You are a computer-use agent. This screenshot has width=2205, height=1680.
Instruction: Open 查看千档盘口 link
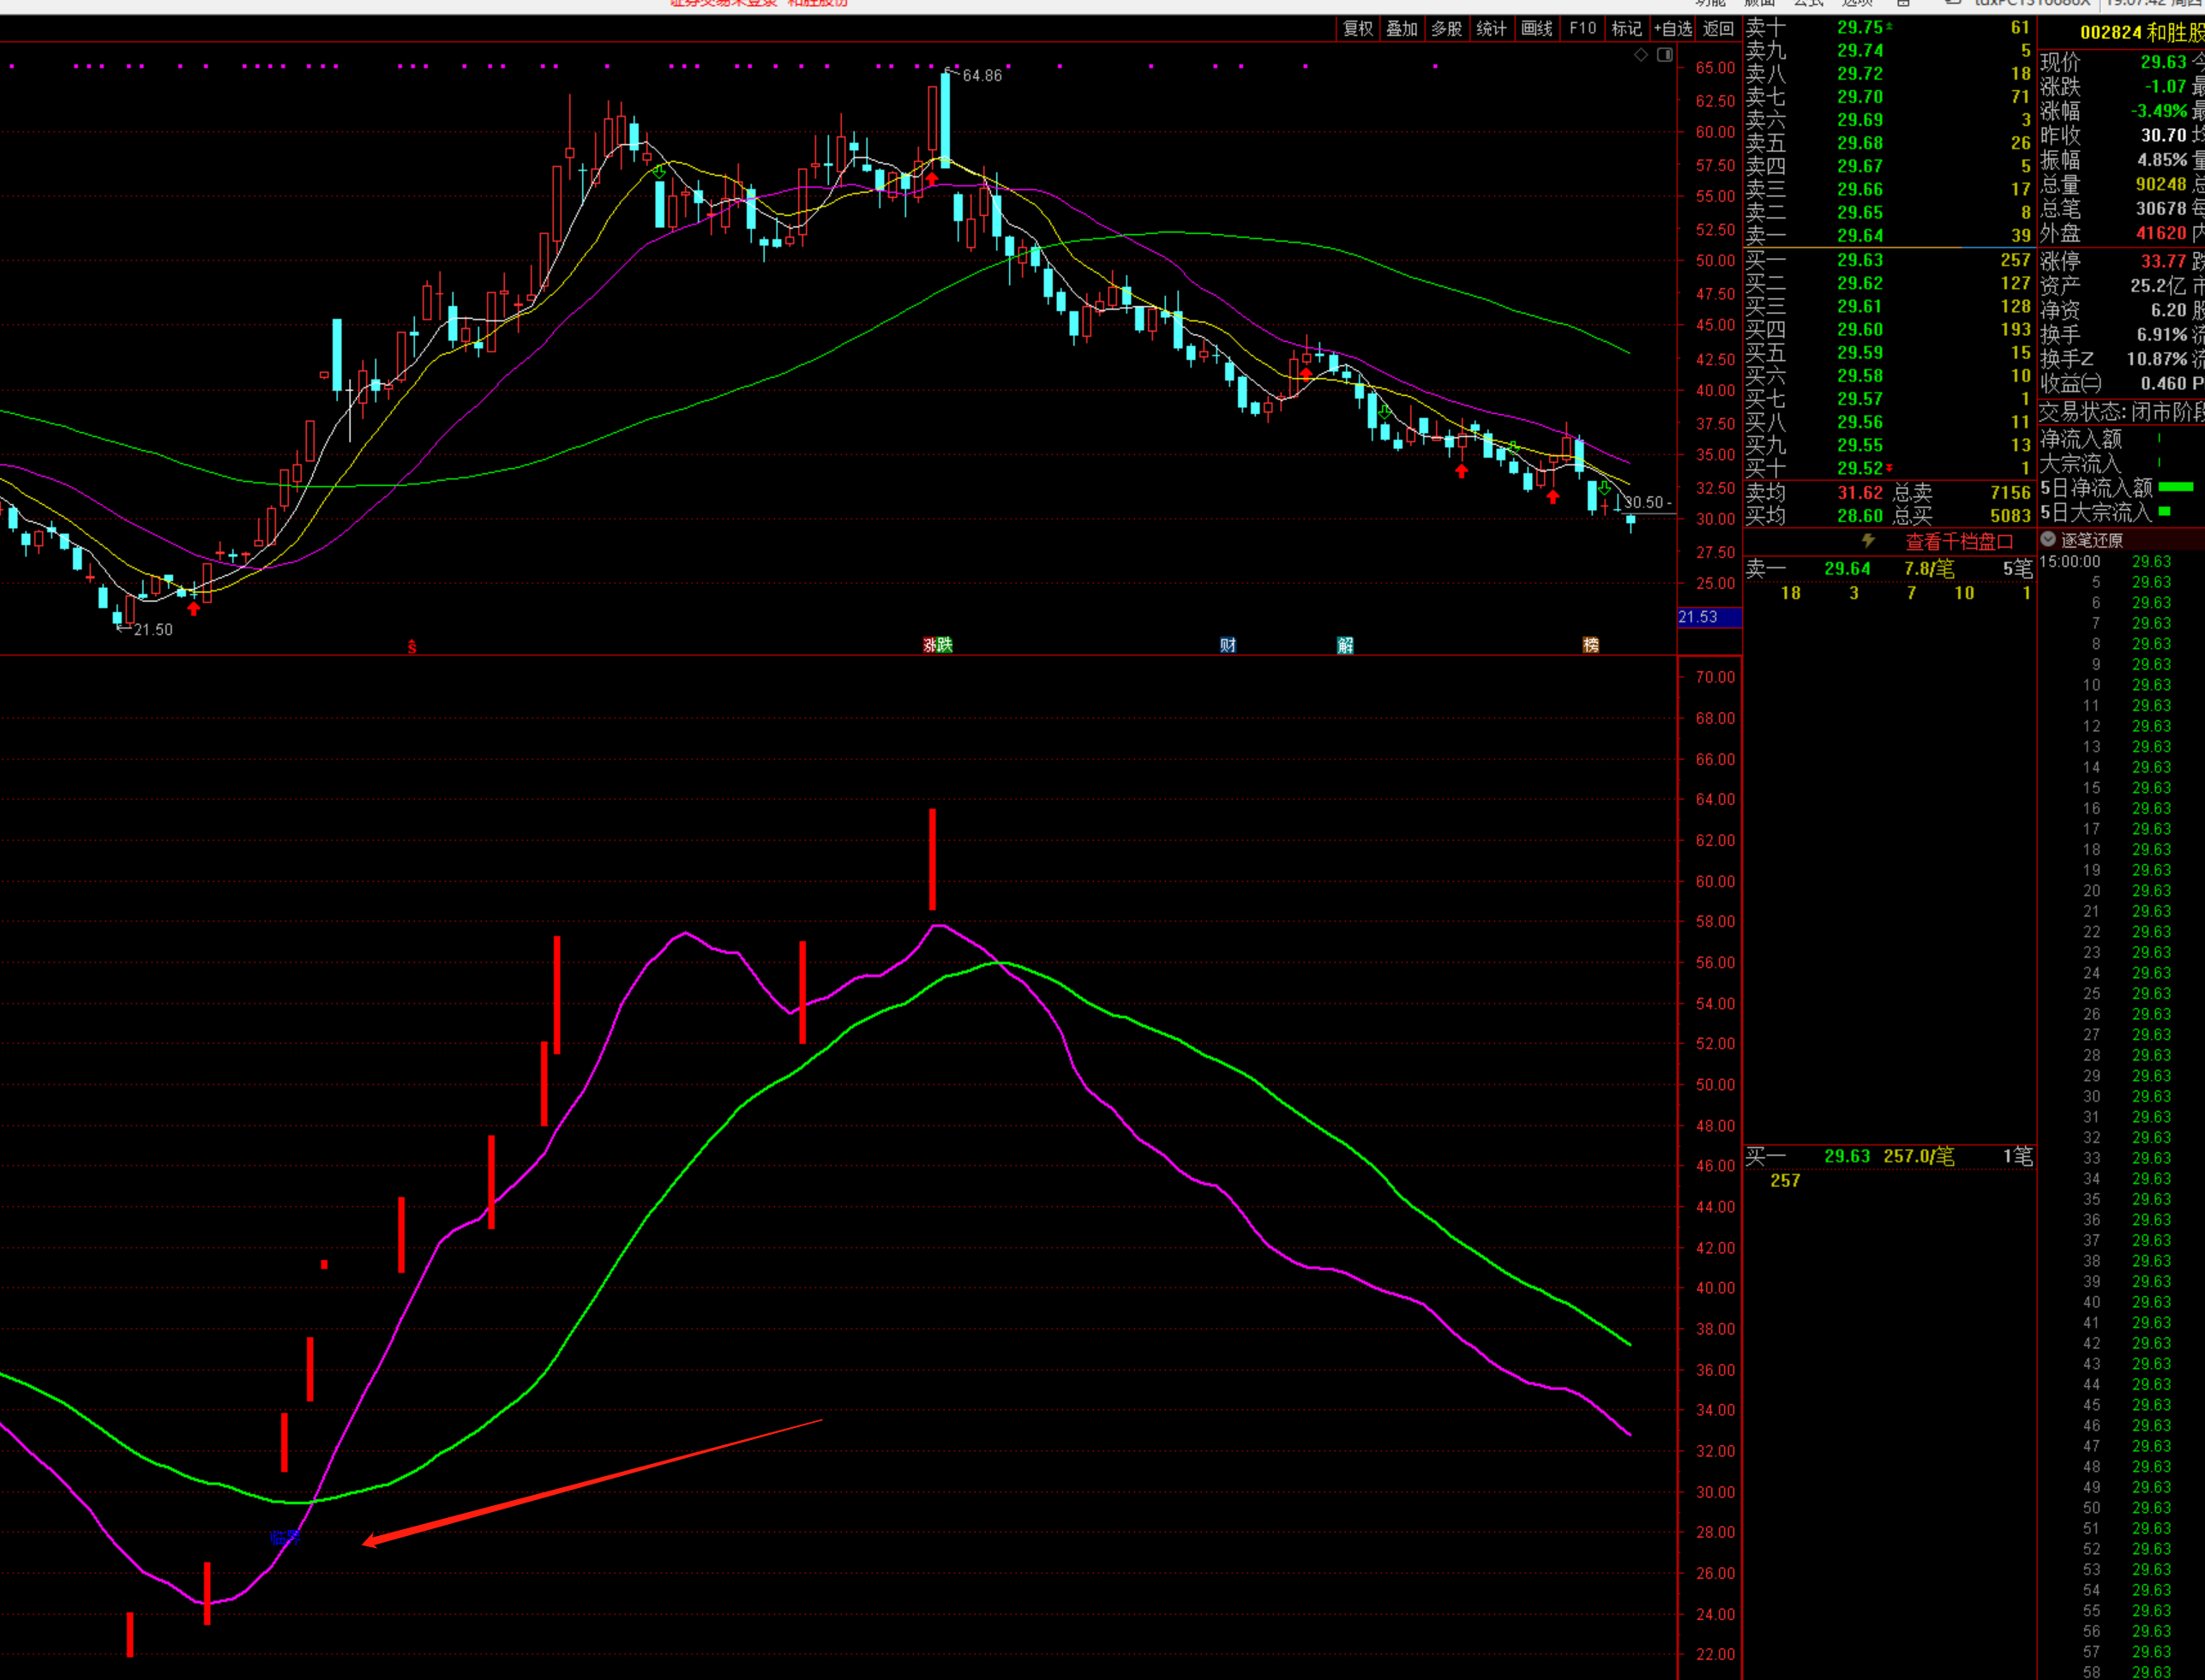coord(1959,542)
